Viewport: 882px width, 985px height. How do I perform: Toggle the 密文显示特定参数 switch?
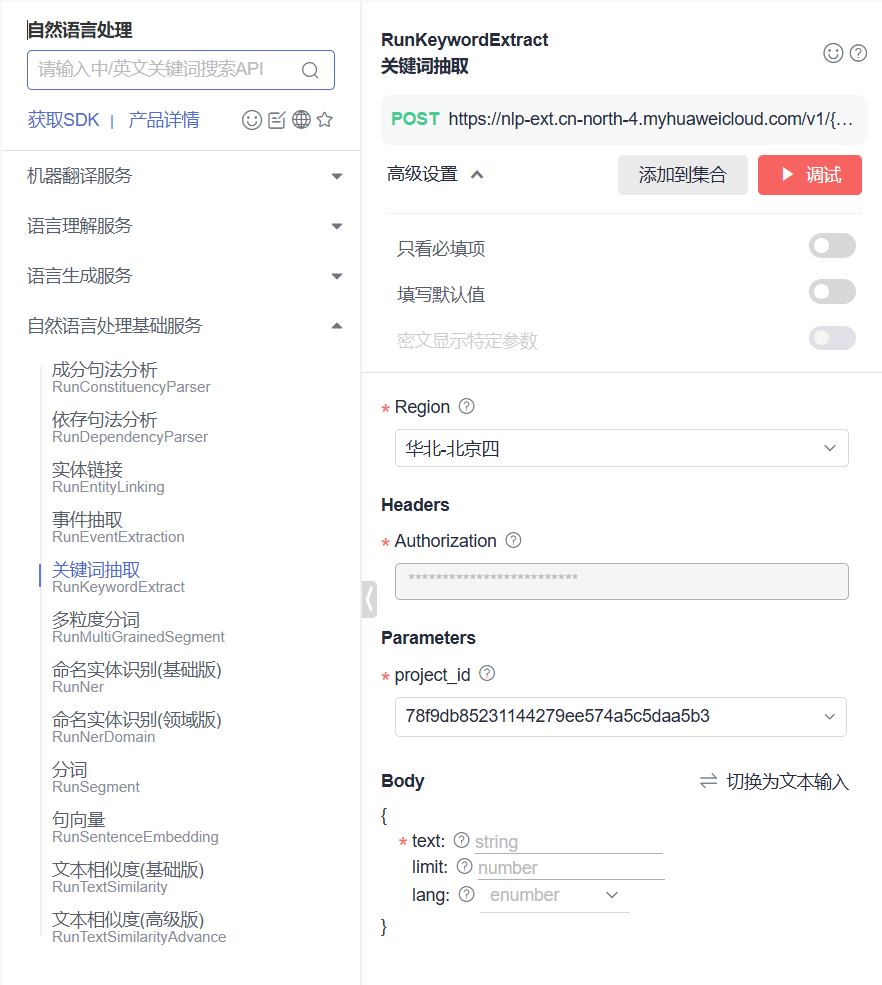pyautogui.click(x=832, y=338)
